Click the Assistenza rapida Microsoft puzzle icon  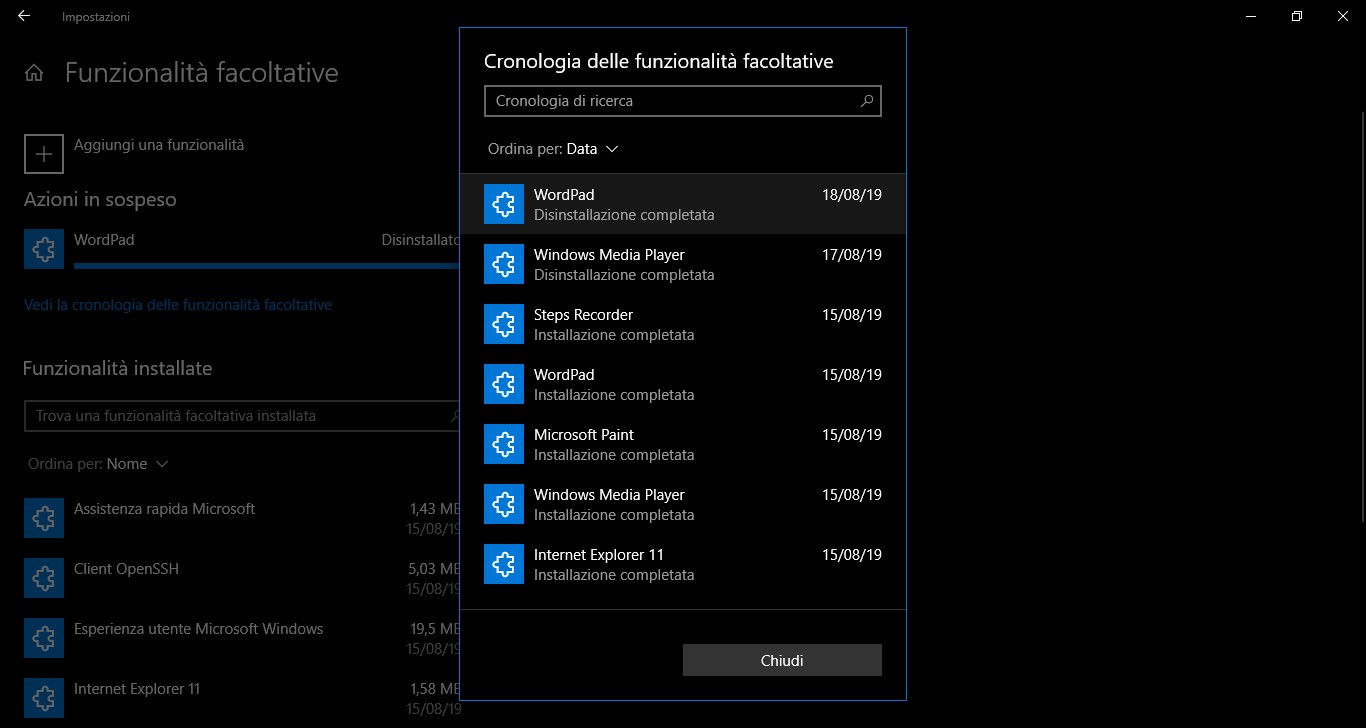[44, 518]
